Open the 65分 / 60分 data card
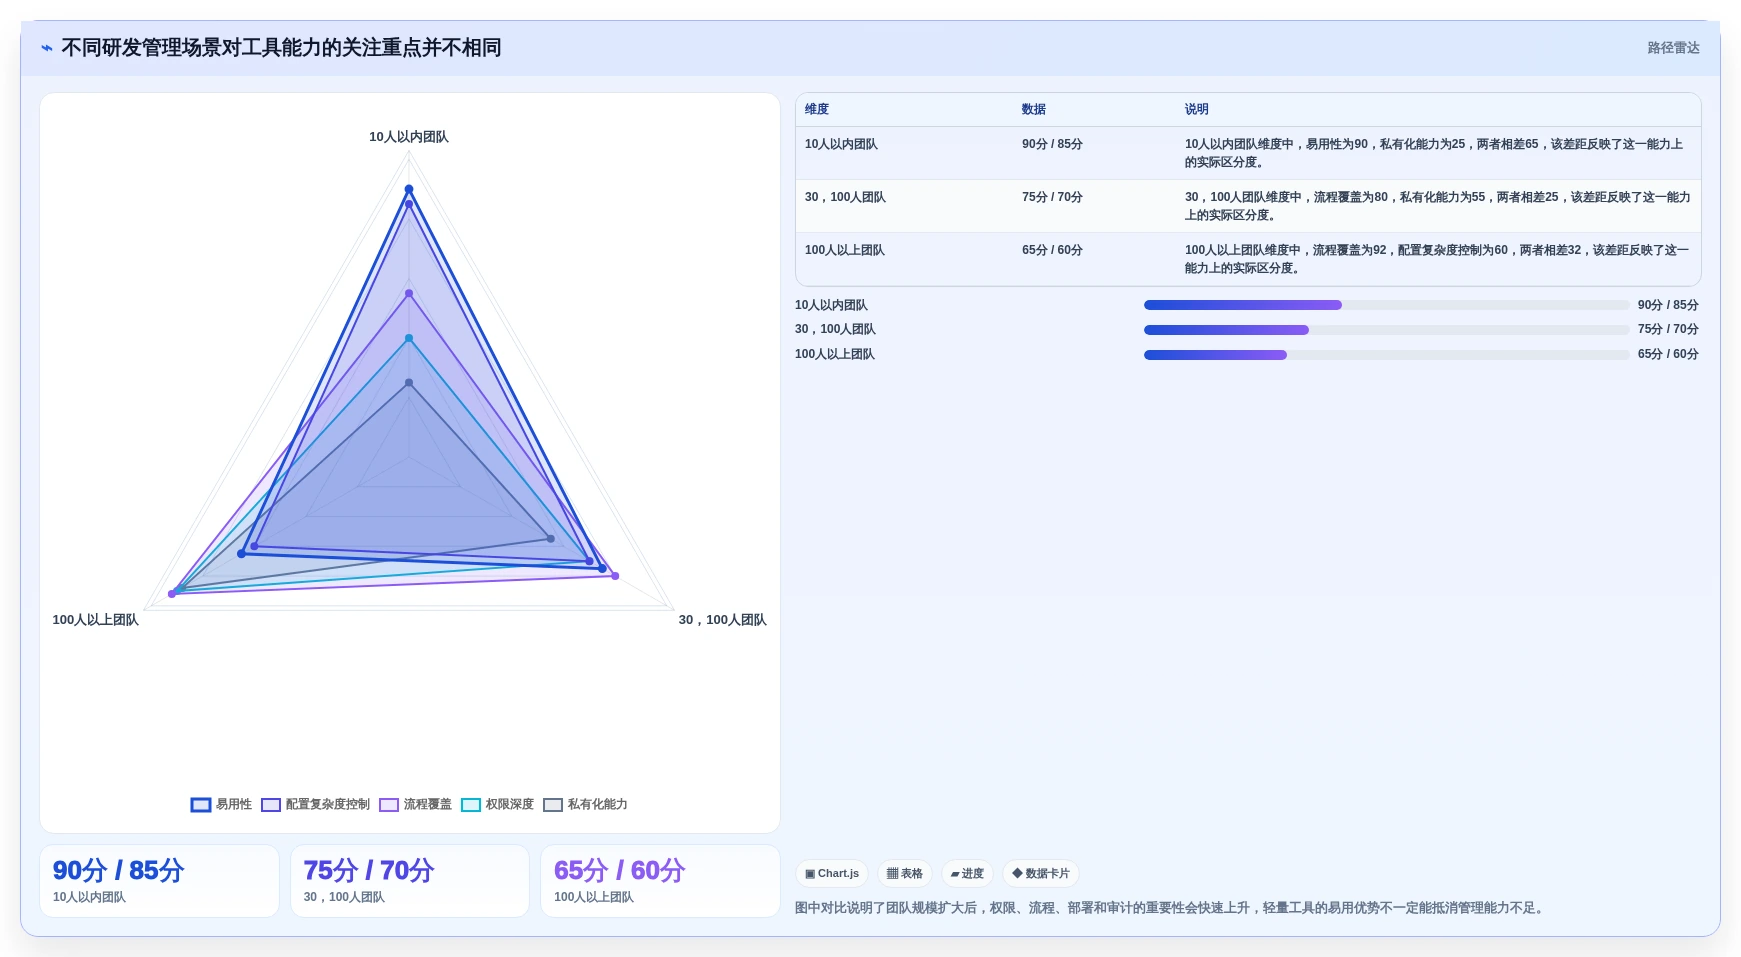The width and height of the screenshot is (1741, 957). point(660,881)
